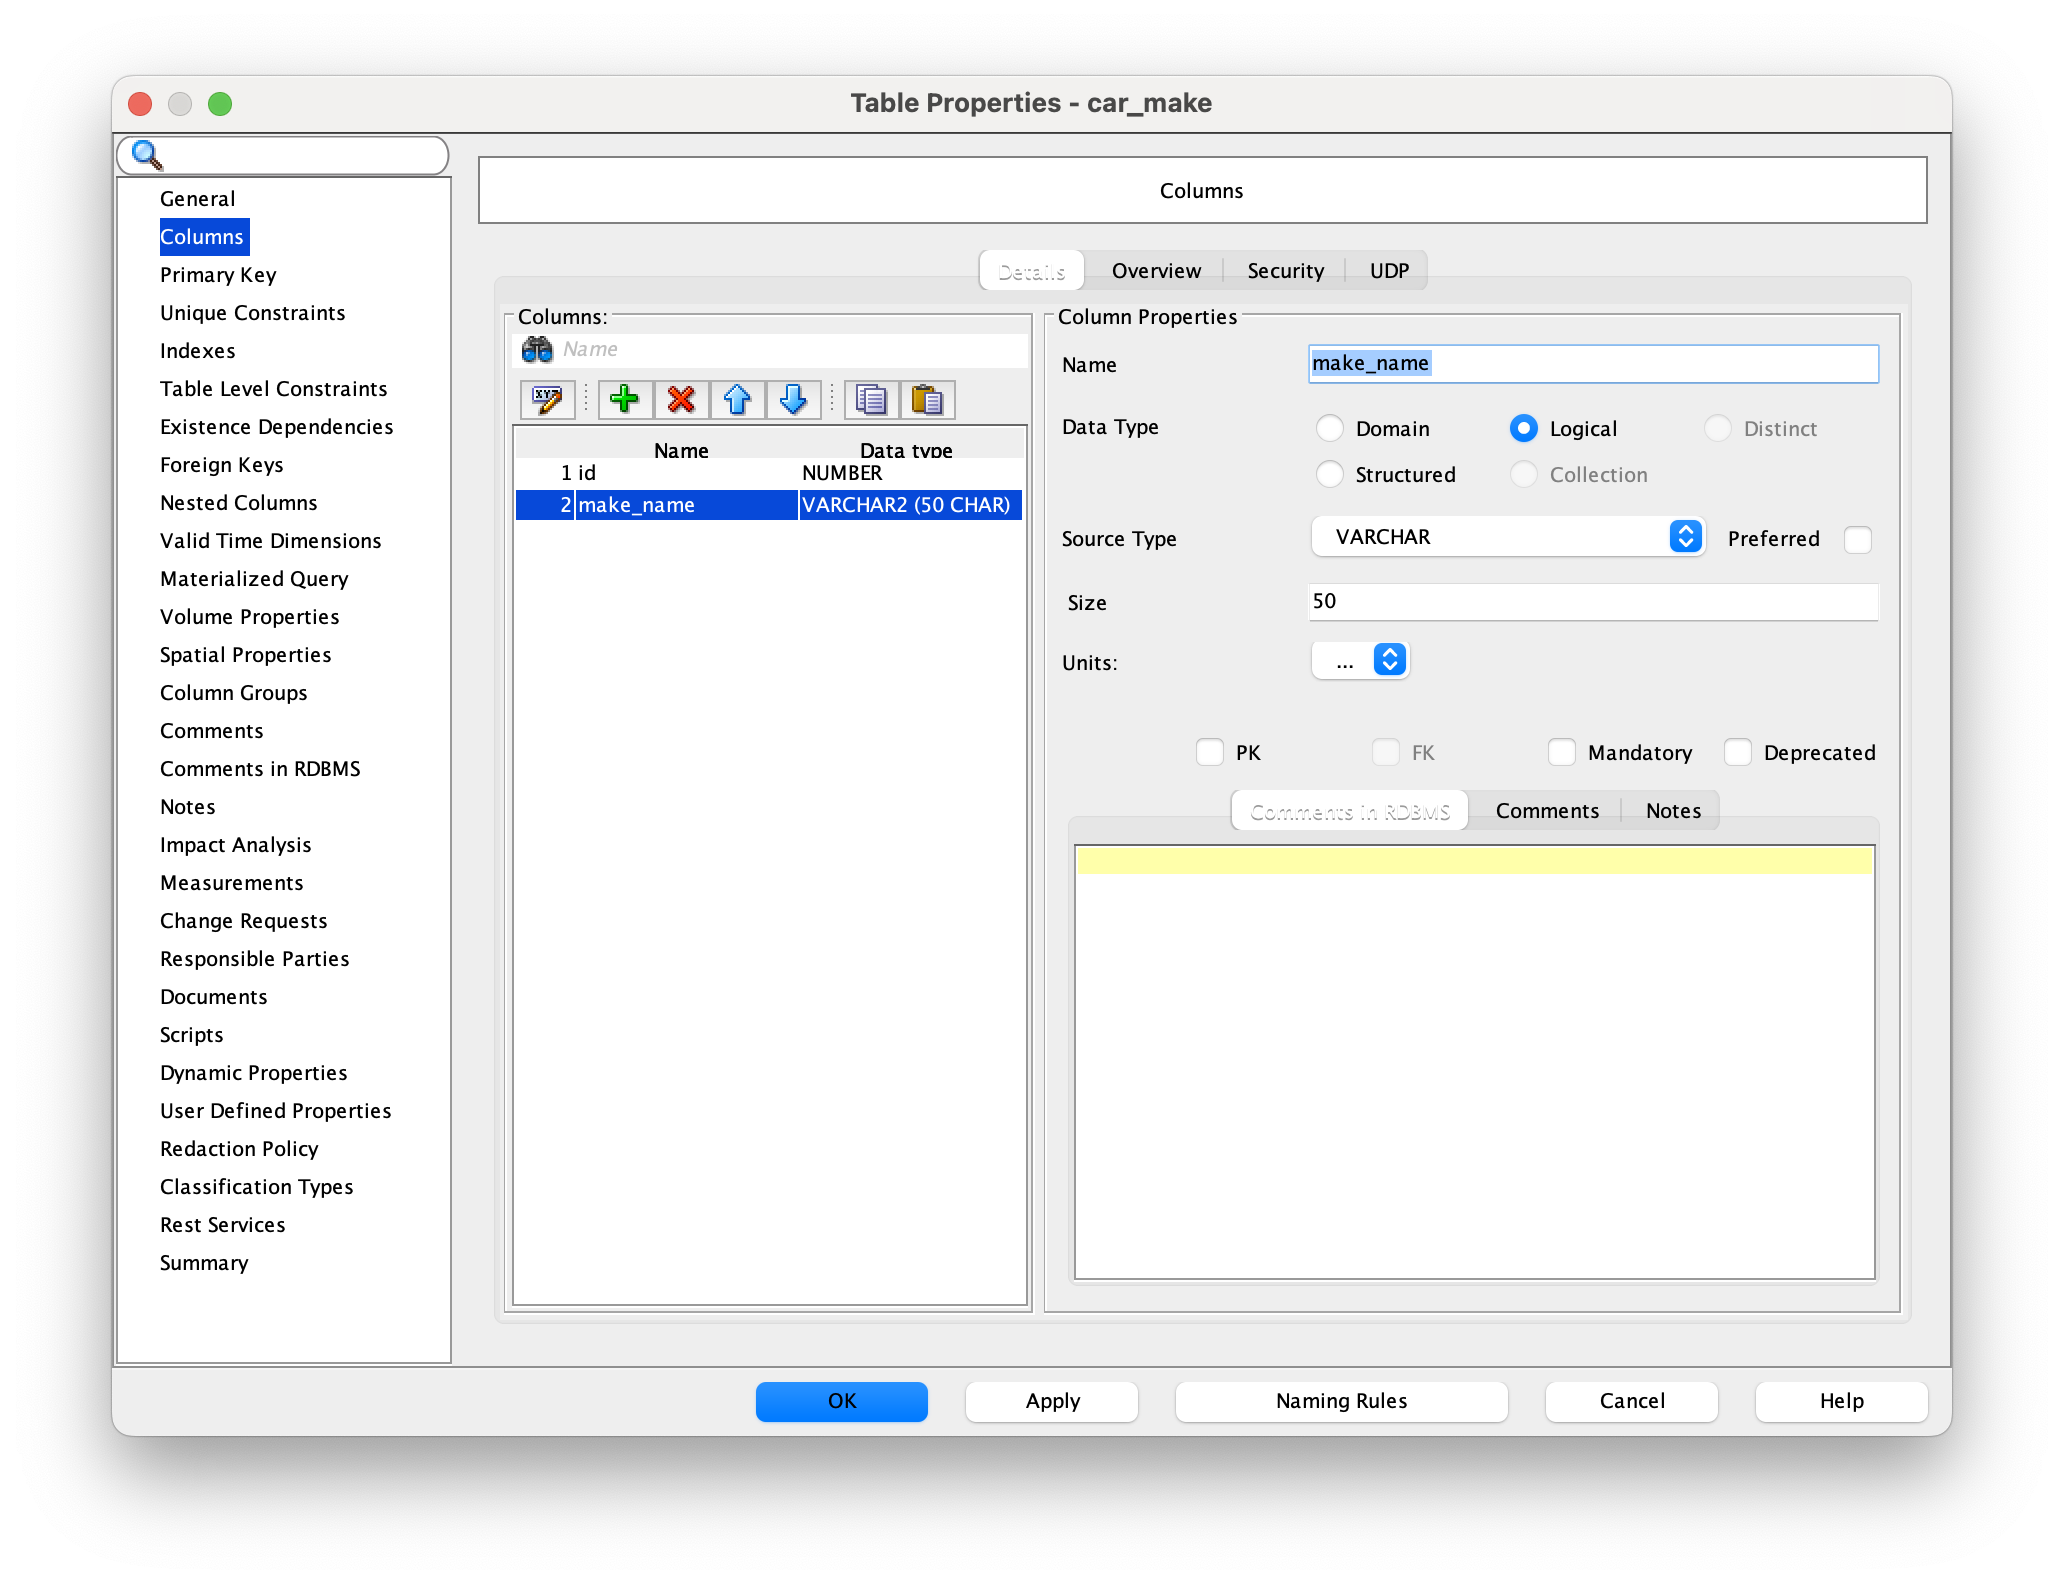Open the Units dropdown
Screen dimensions: 2064x1584
(x=1360, y=660)
